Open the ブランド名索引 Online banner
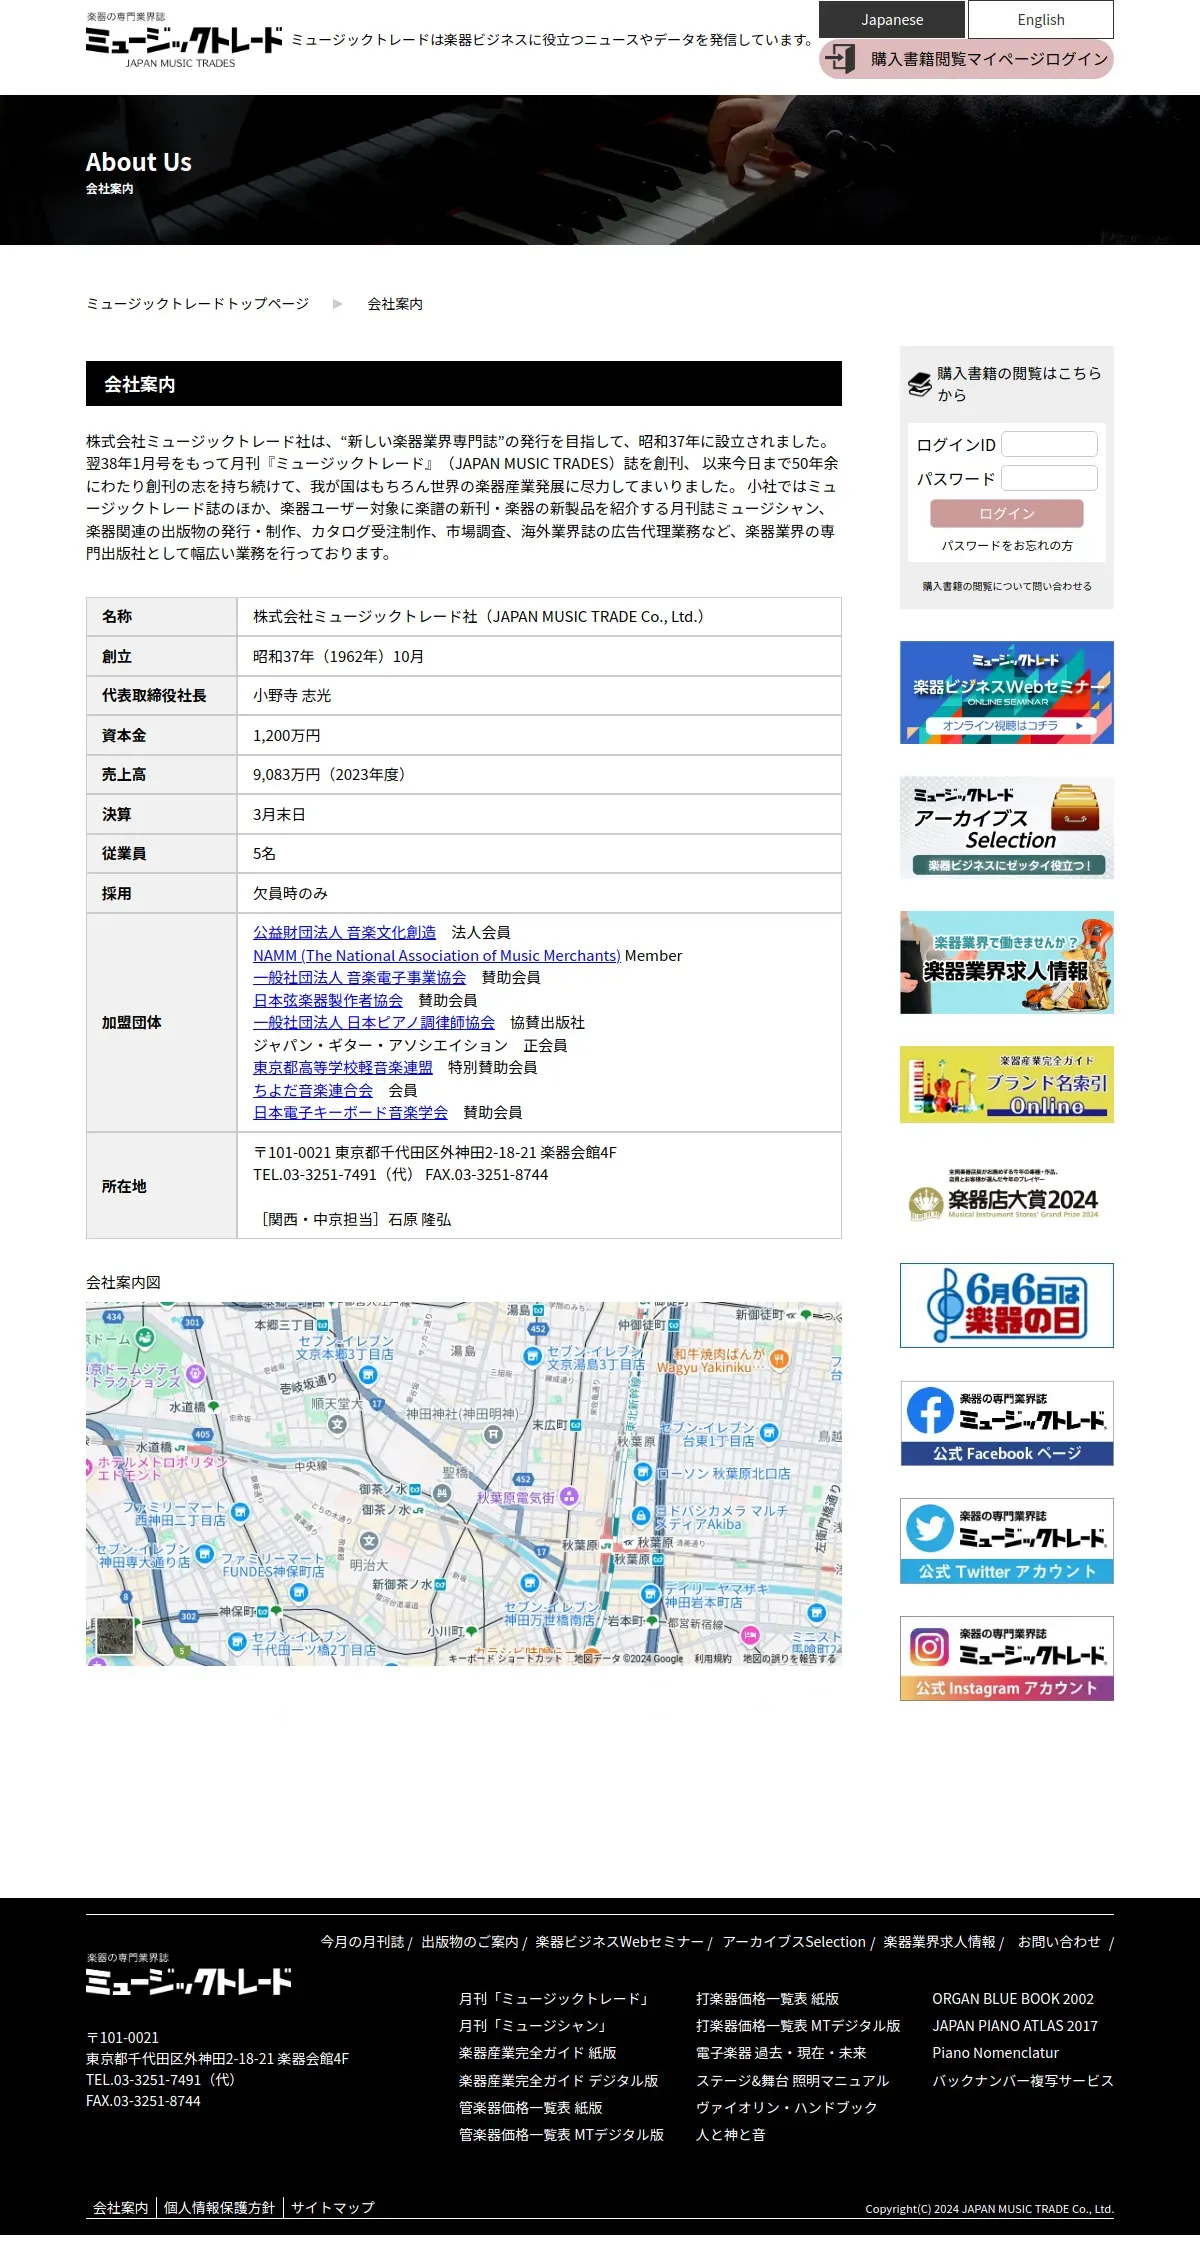Screen dimensions: 1200x2242 point(1007,1084)
